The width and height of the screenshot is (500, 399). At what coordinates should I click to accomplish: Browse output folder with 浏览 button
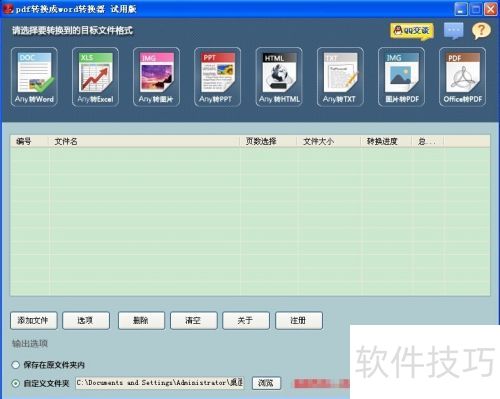266,383
